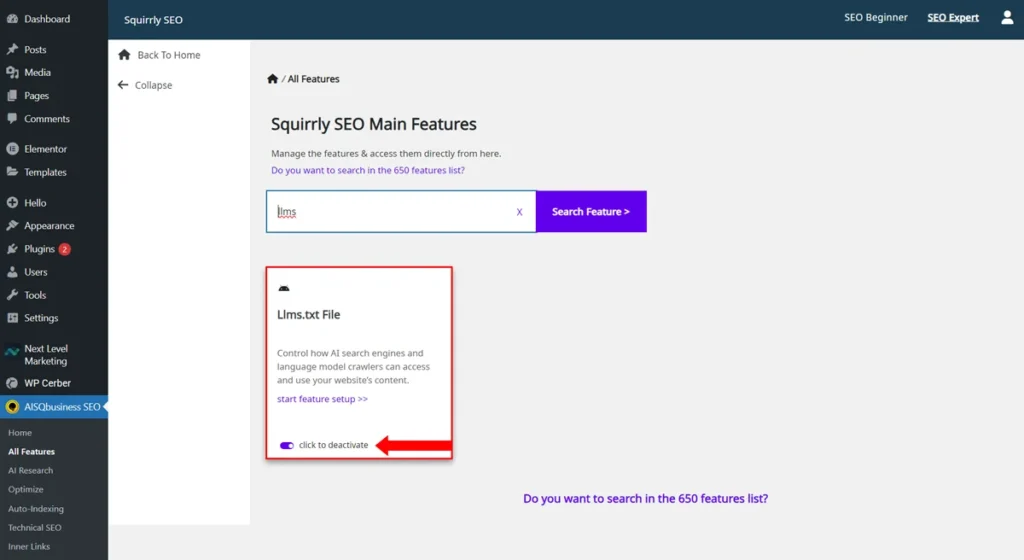Click the click to deactivate label

point(334,445)
